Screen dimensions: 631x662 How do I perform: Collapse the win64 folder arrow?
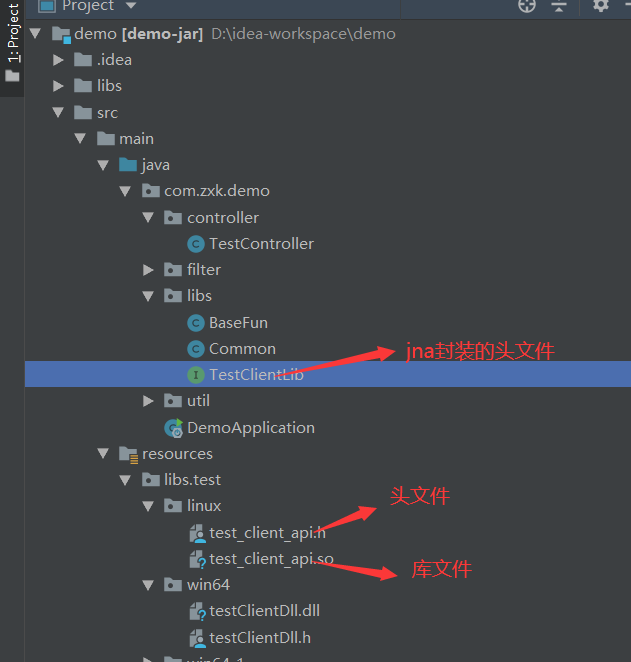tap(148, 585)
